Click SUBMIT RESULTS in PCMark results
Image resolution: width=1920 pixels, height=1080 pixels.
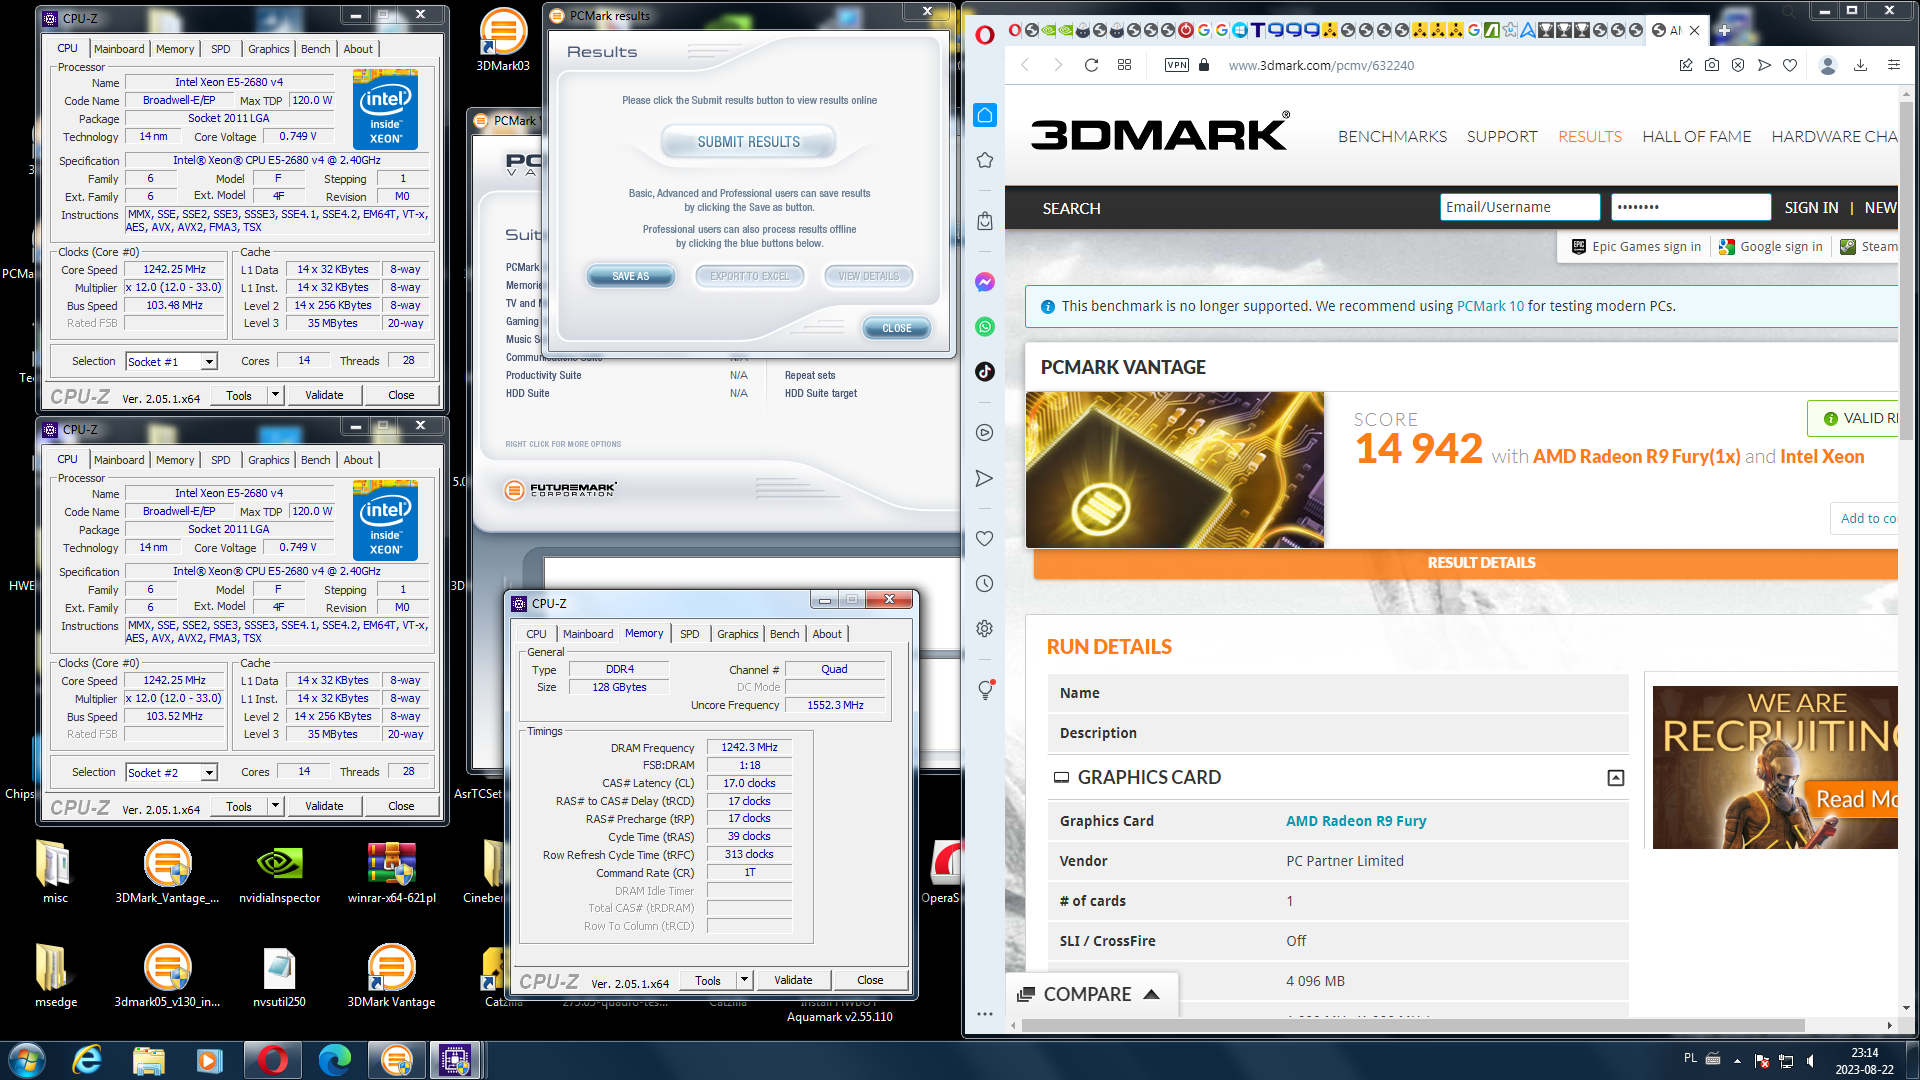(x=748, y=142)
